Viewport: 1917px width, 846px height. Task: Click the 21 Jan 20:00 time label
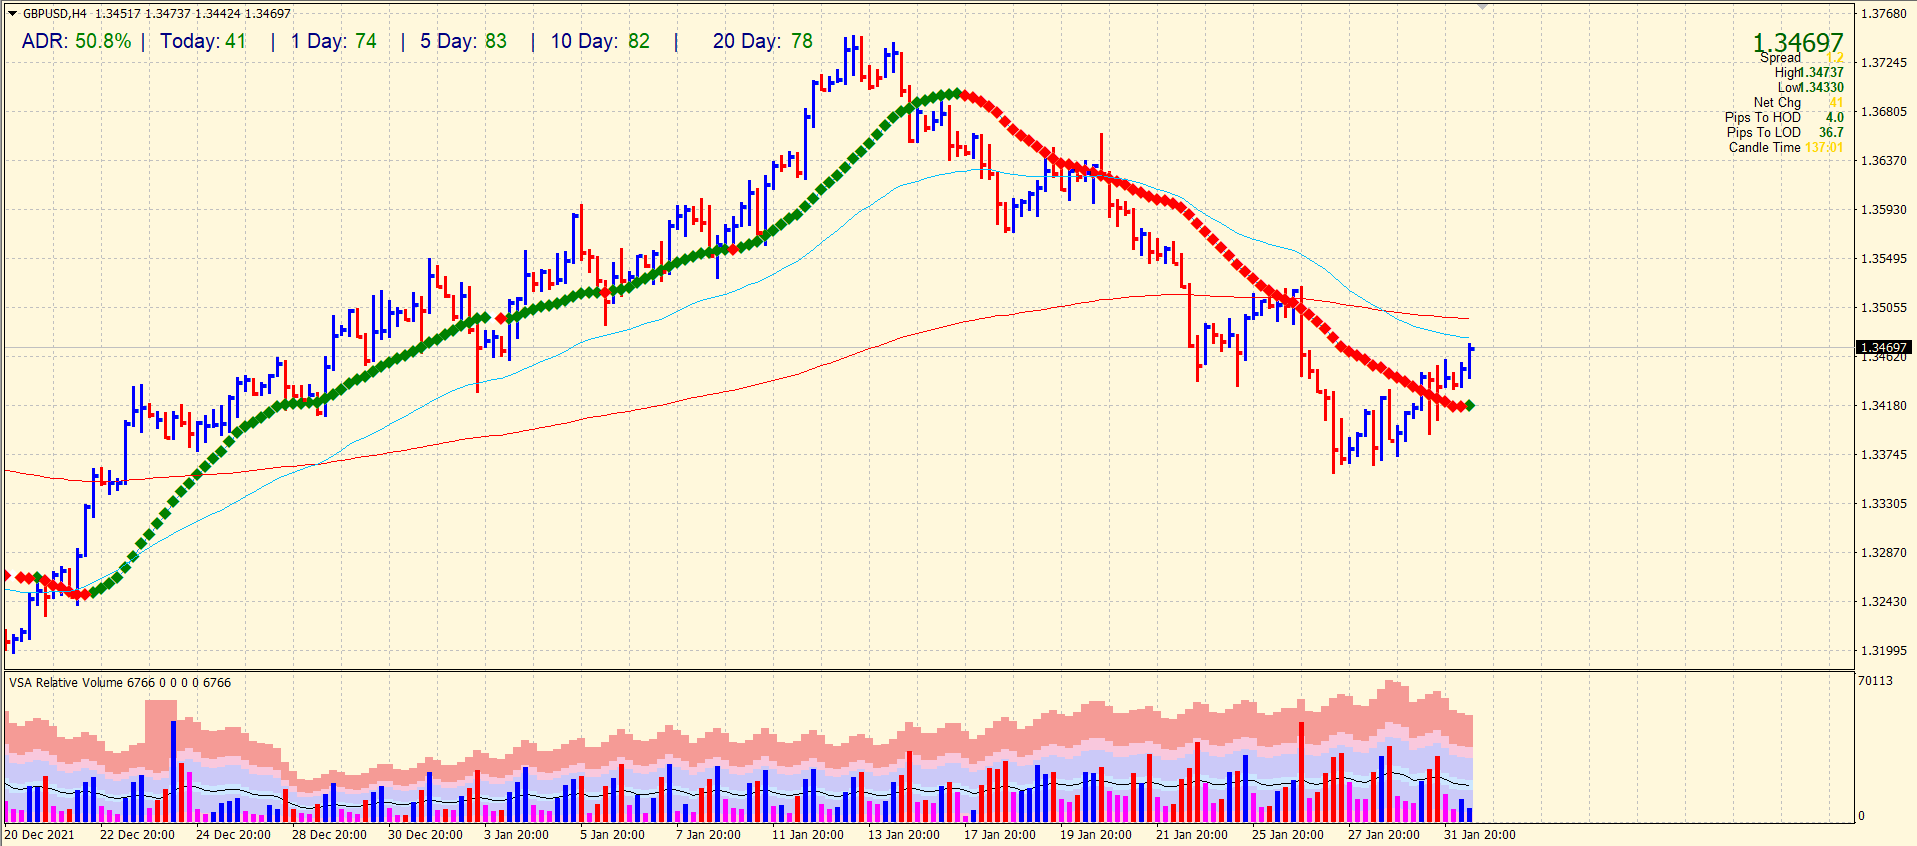pos(1192,834)
